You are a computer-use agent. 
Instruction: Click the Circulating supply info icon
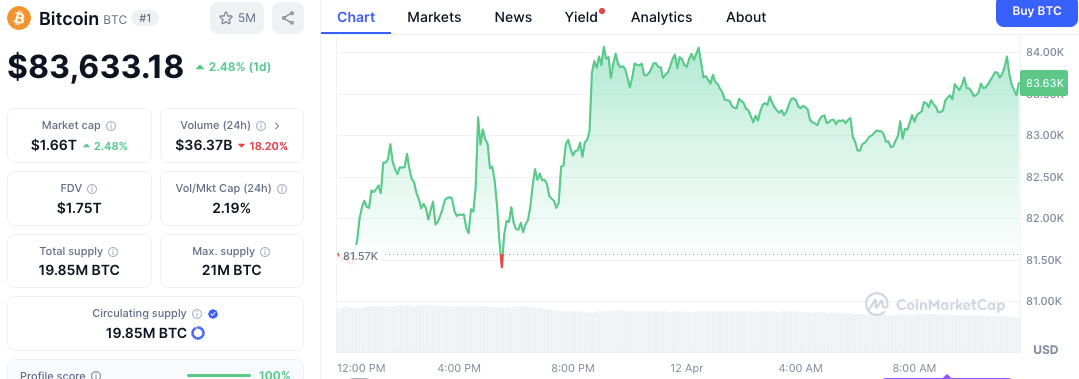click(x=197, y=314)
